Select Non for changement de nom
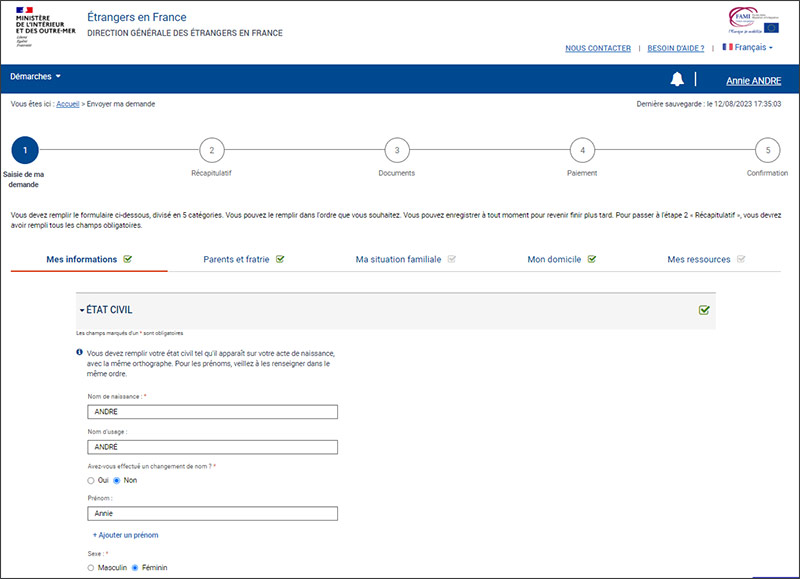The image size is (800, 579). 116,480
